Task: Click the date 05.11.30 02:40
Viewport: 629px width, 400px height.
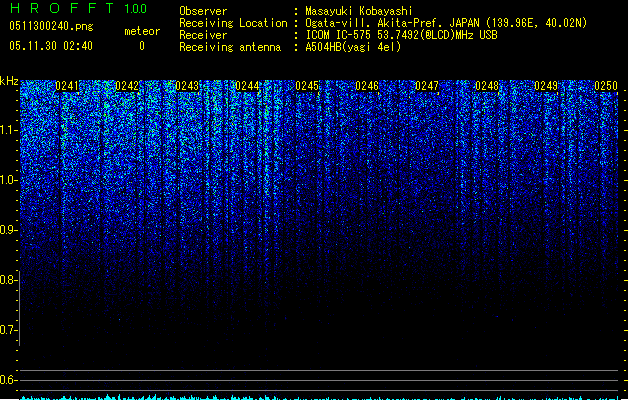Action: (51, 46)
